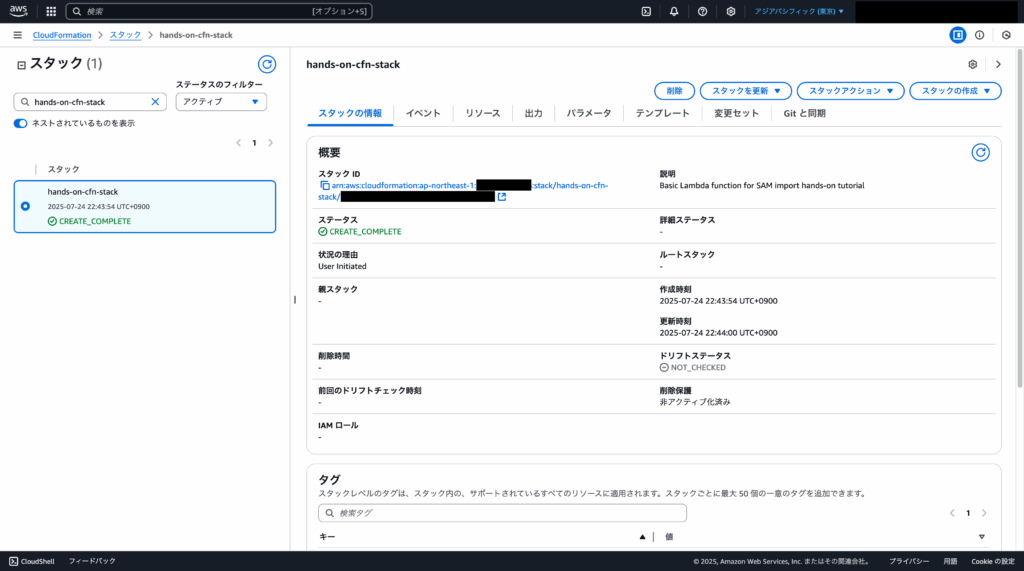Switch to the パラメータ tab
This screenshot has height=571, width=1024.
click(x=589, y=113)
